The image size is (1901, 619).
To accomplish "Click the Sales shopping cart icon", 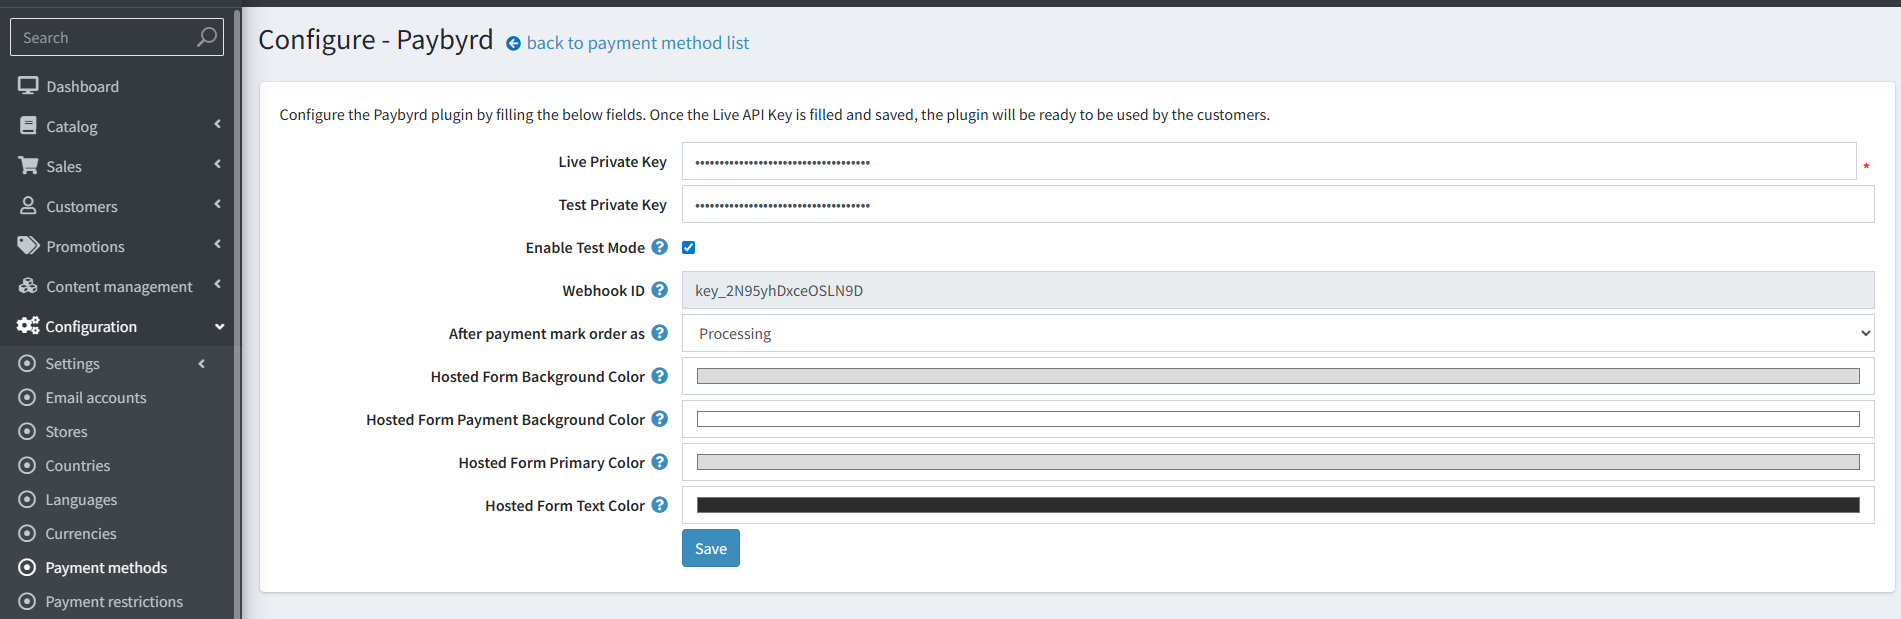I will (28, 166).
